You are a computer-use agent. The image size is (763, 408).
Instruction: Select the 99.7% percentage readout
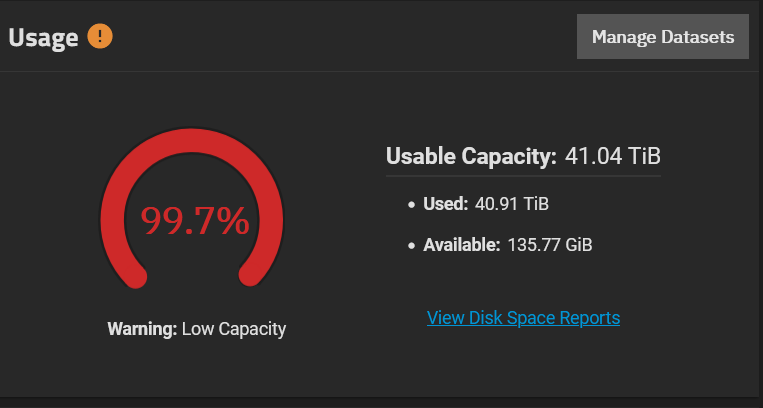coord(195,221)
